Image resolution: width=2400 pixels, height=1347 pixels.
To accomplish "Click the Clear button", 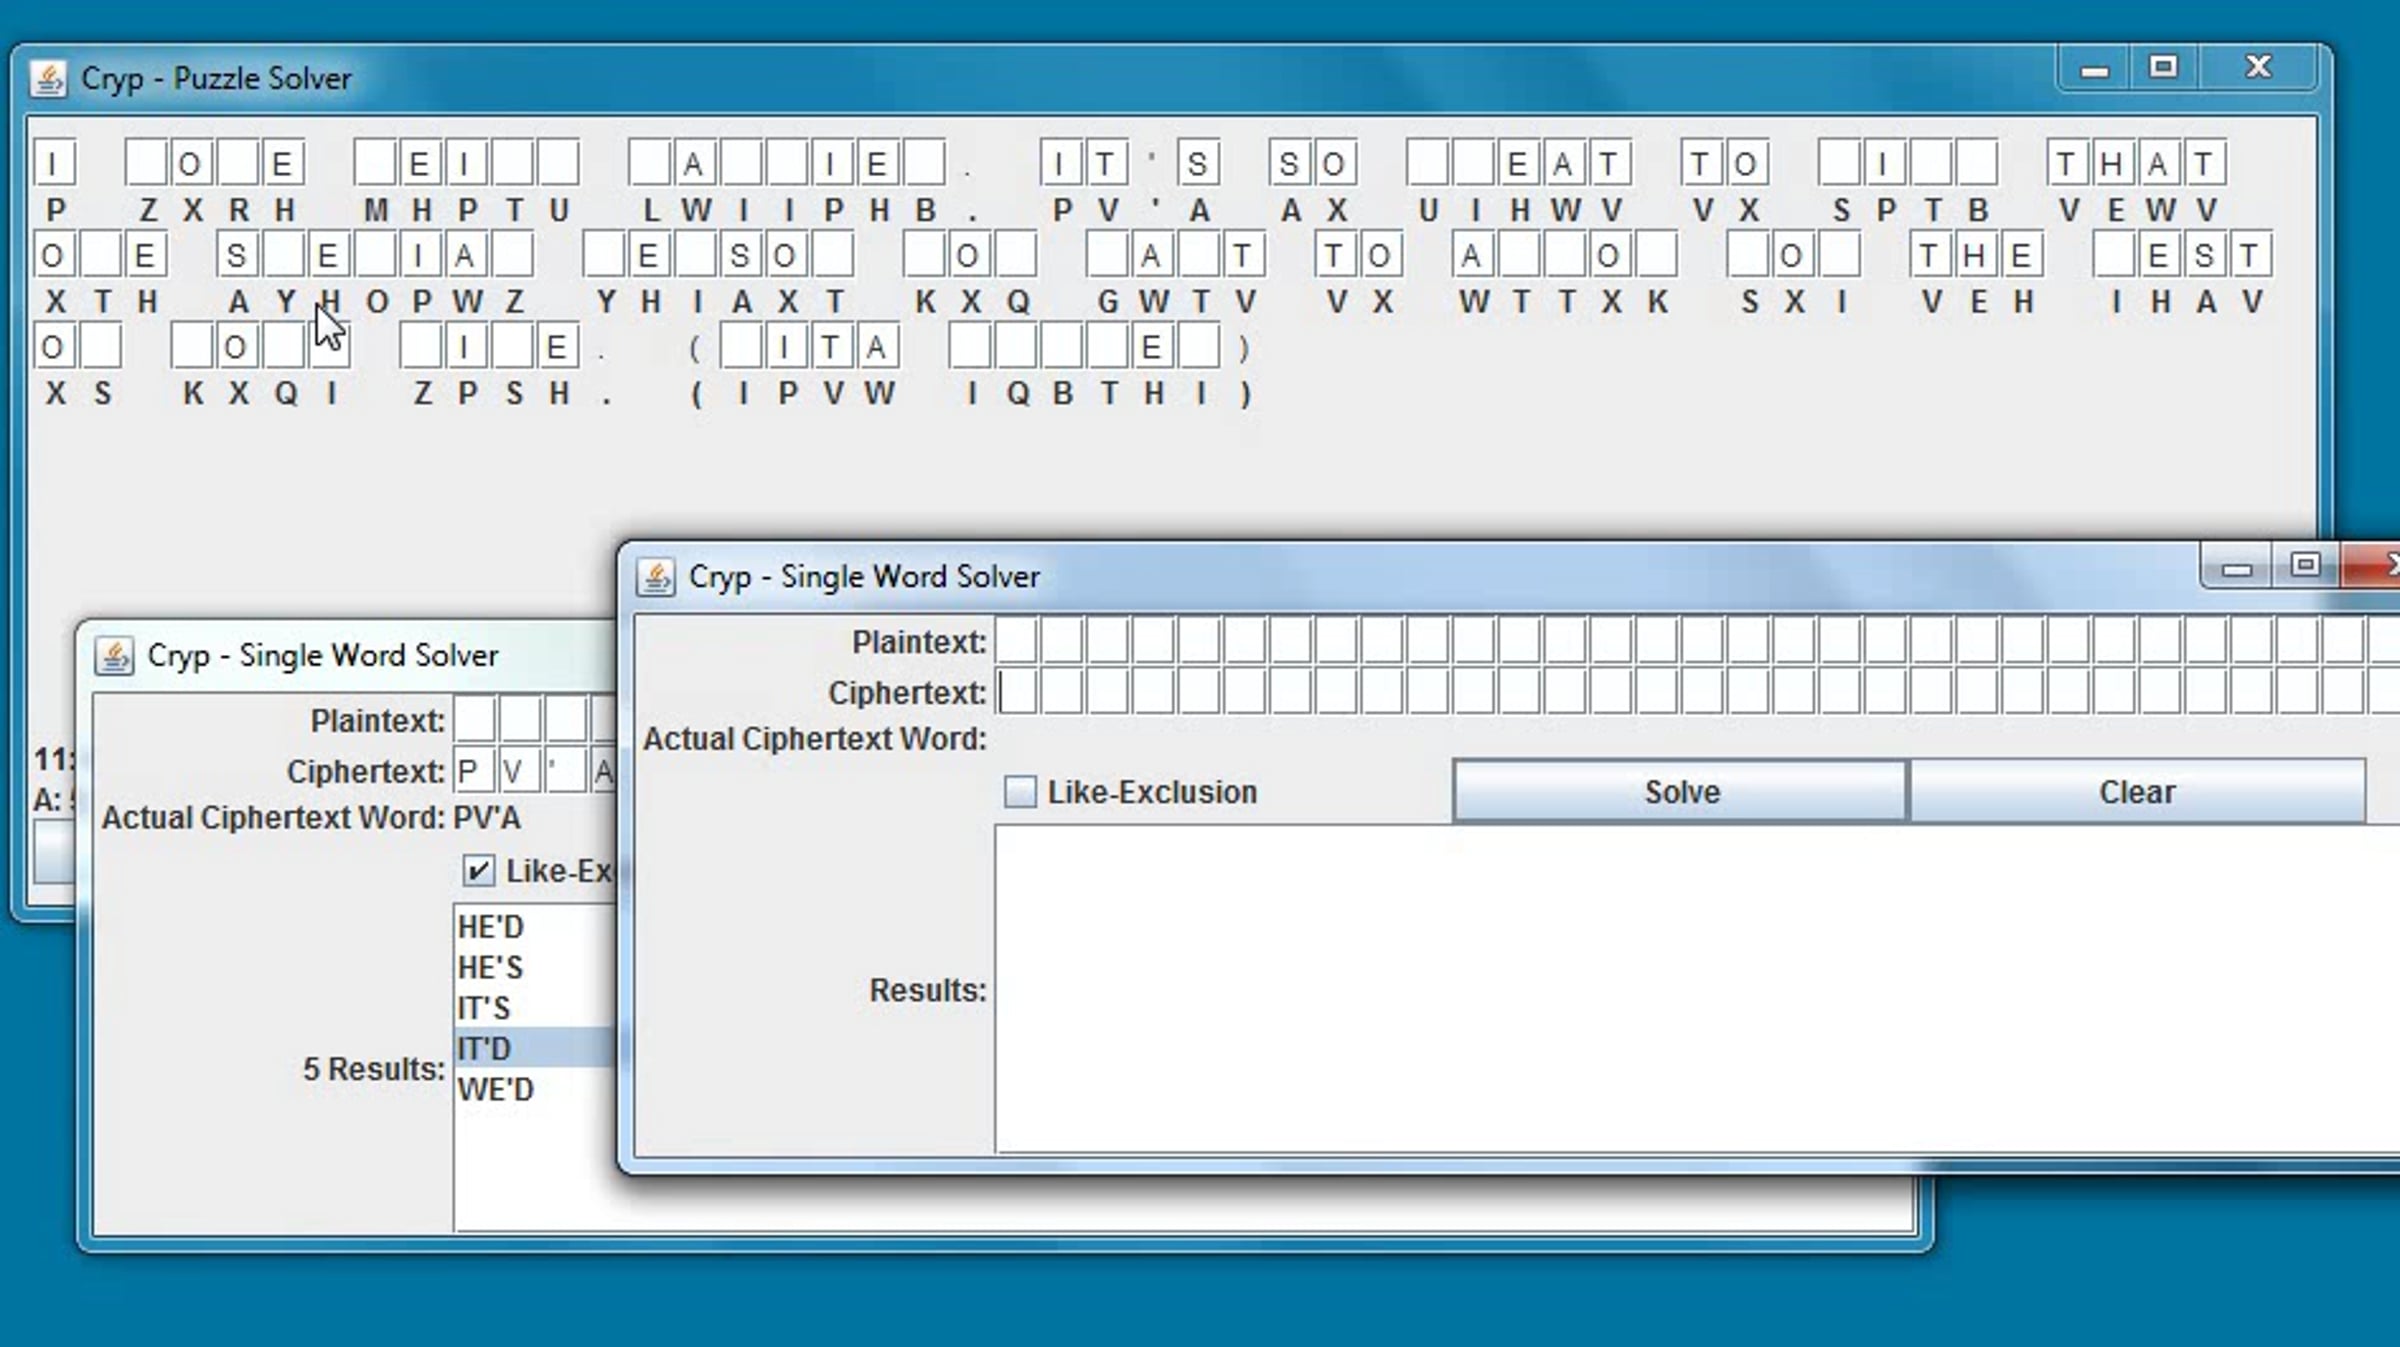I will (x=2137, y=792).
